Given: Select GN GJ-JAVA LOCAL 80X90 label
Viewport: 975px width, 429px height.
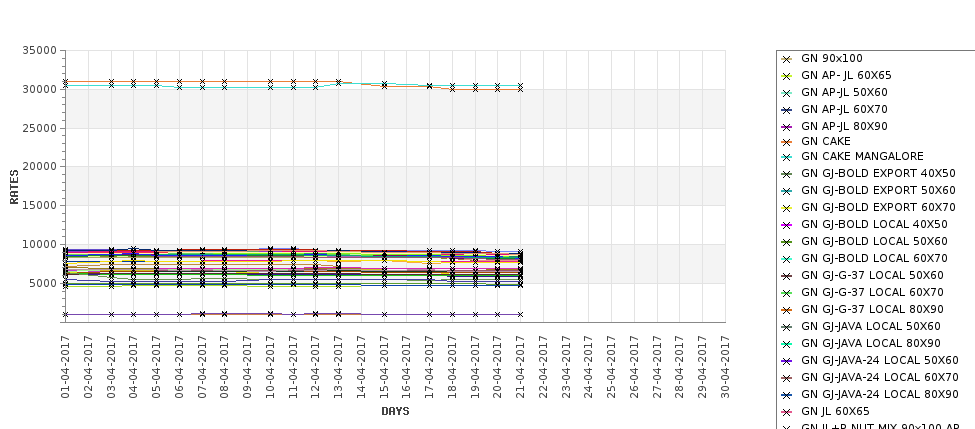Looking at the screenshot, I should tap(871, 343).
